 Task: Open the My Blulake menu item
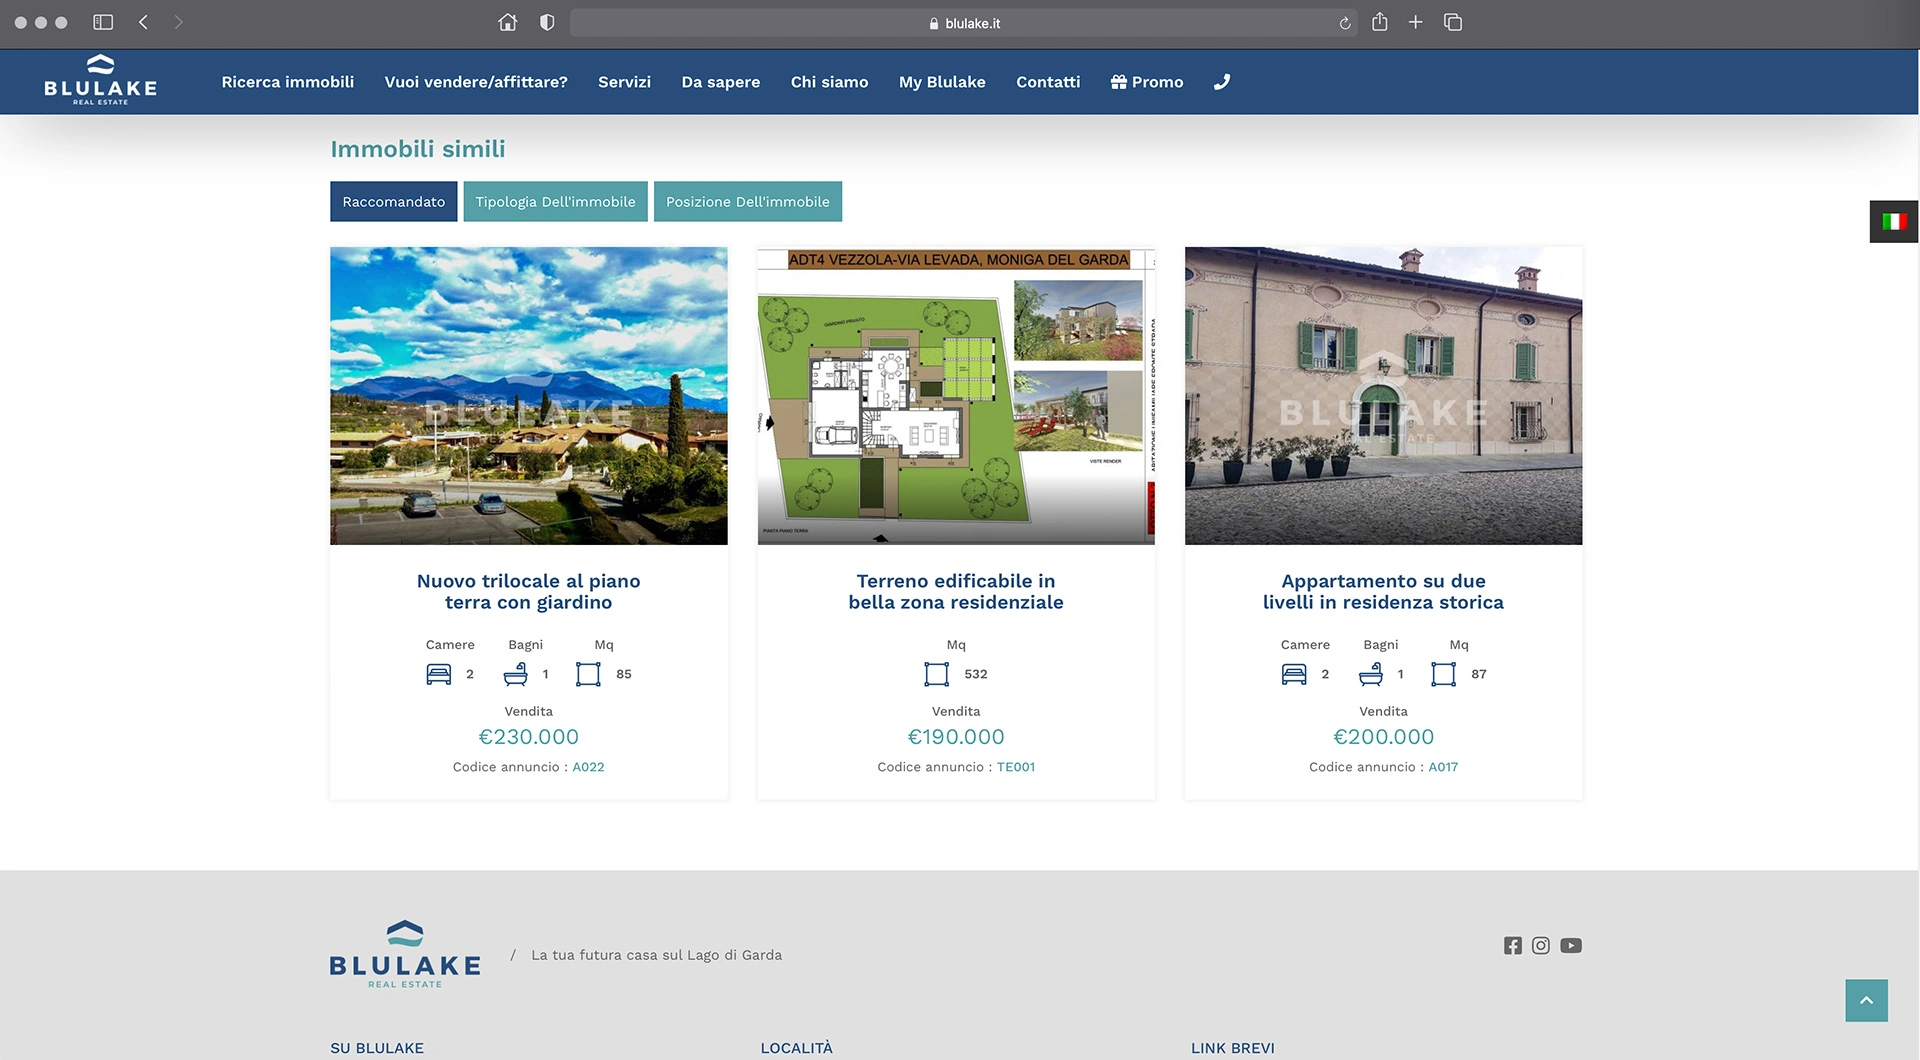click(942, 82)
